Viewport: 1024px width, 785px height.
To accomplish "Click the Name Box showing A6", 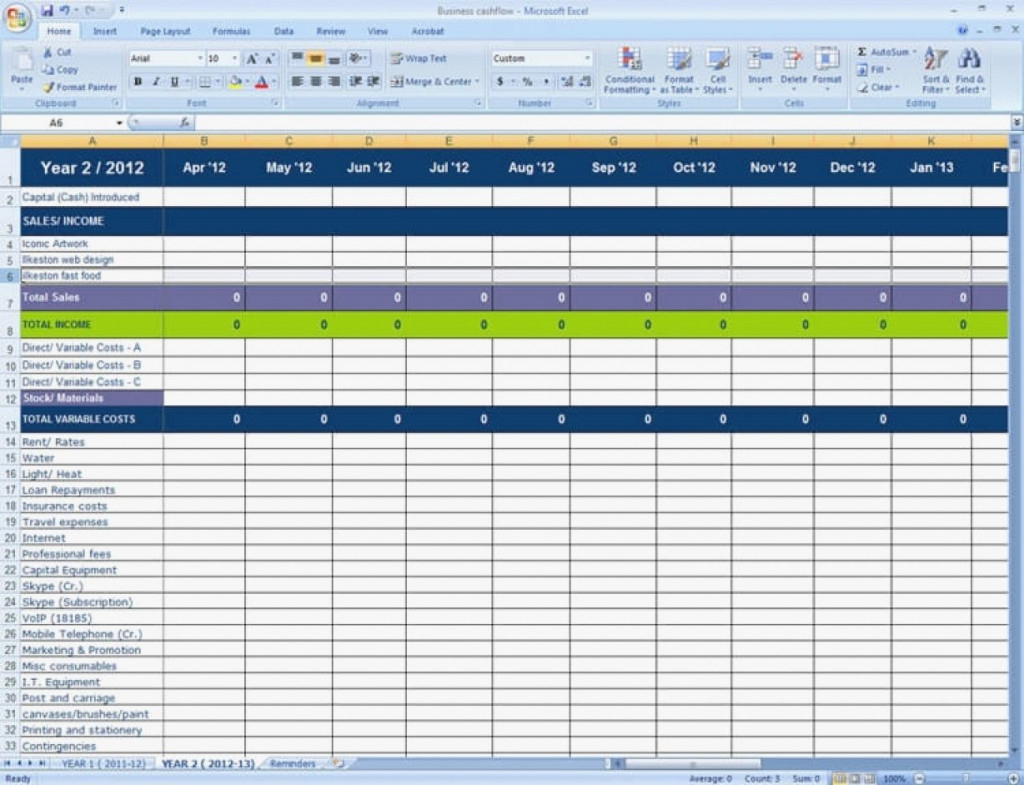I will pyautogui.click(x=55, y=120).
